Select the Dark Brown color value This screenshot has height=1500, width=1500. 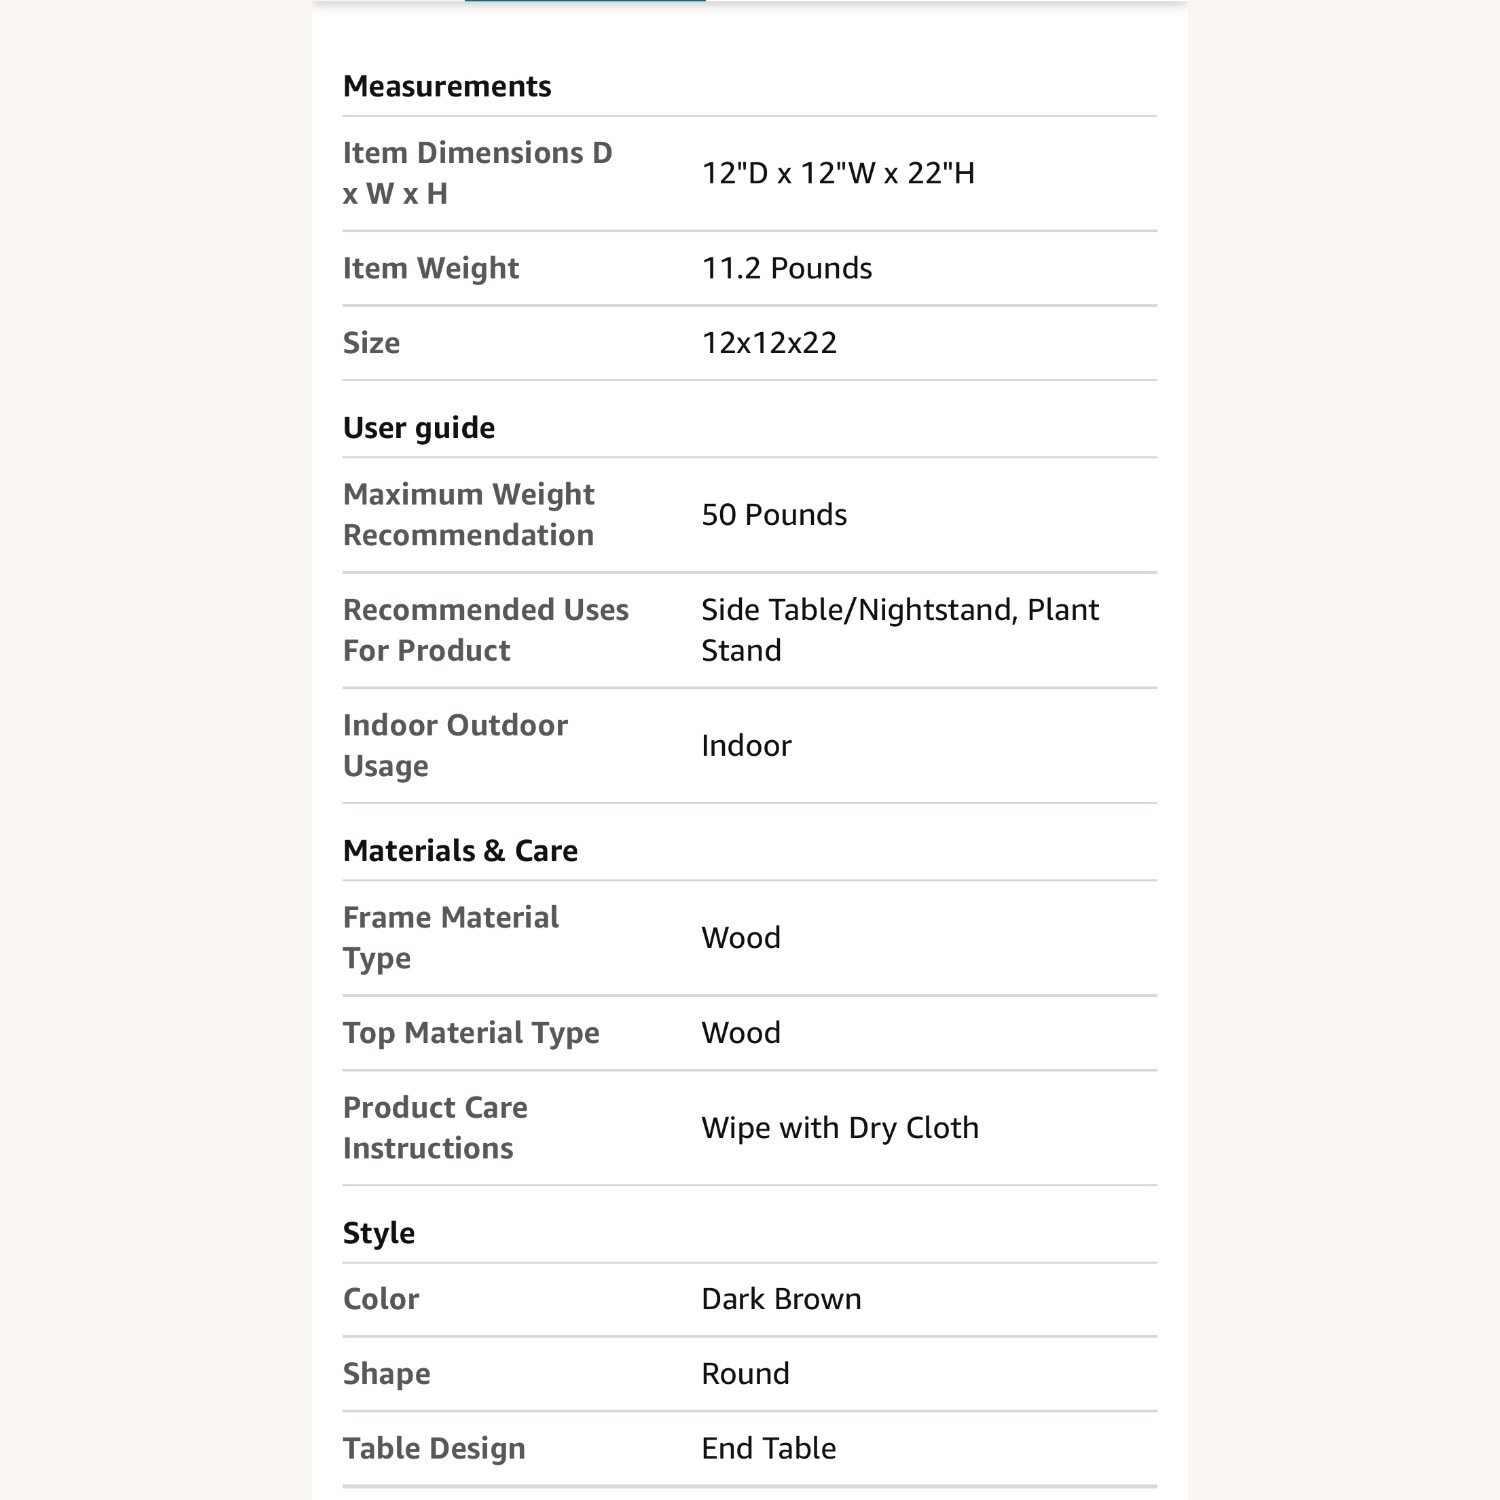(x=781, y=1299)
